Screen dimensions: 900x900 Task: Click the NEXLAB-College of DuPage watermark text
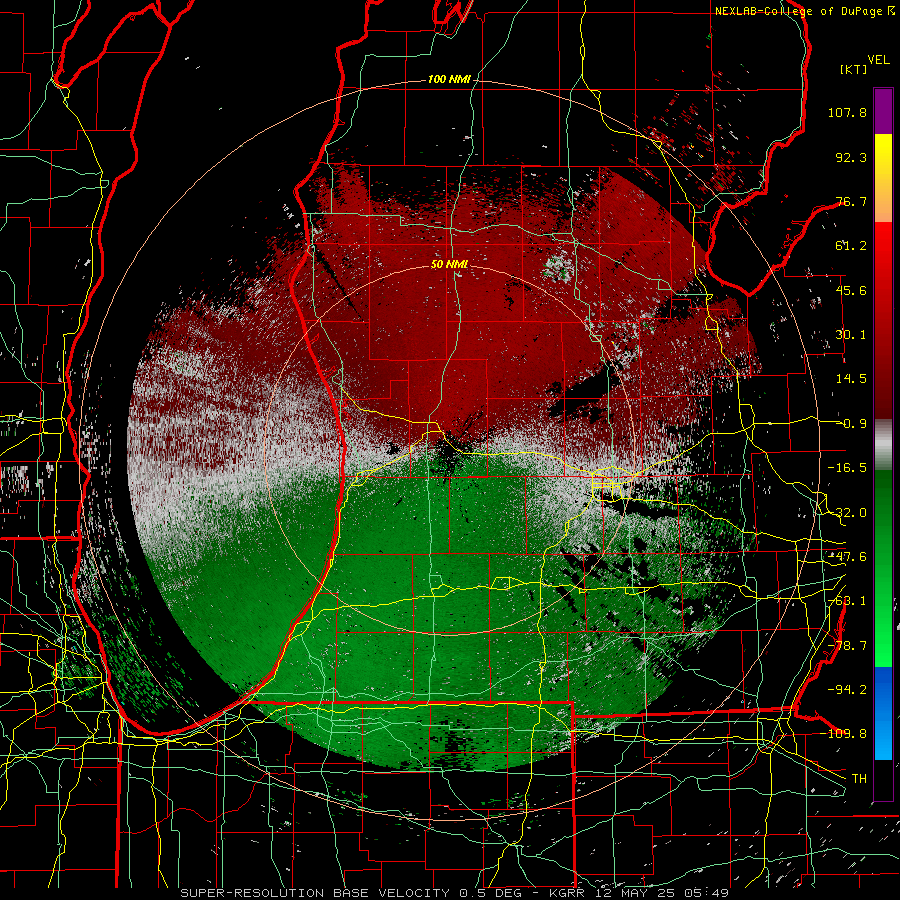[x=800, y=11]
